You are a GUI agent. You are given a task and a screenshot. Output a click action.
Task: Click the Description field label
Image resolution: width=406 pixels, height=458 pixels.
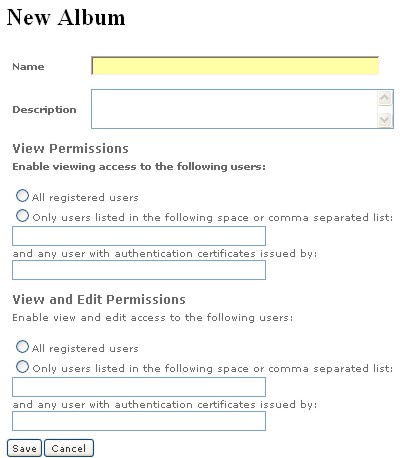44,110
